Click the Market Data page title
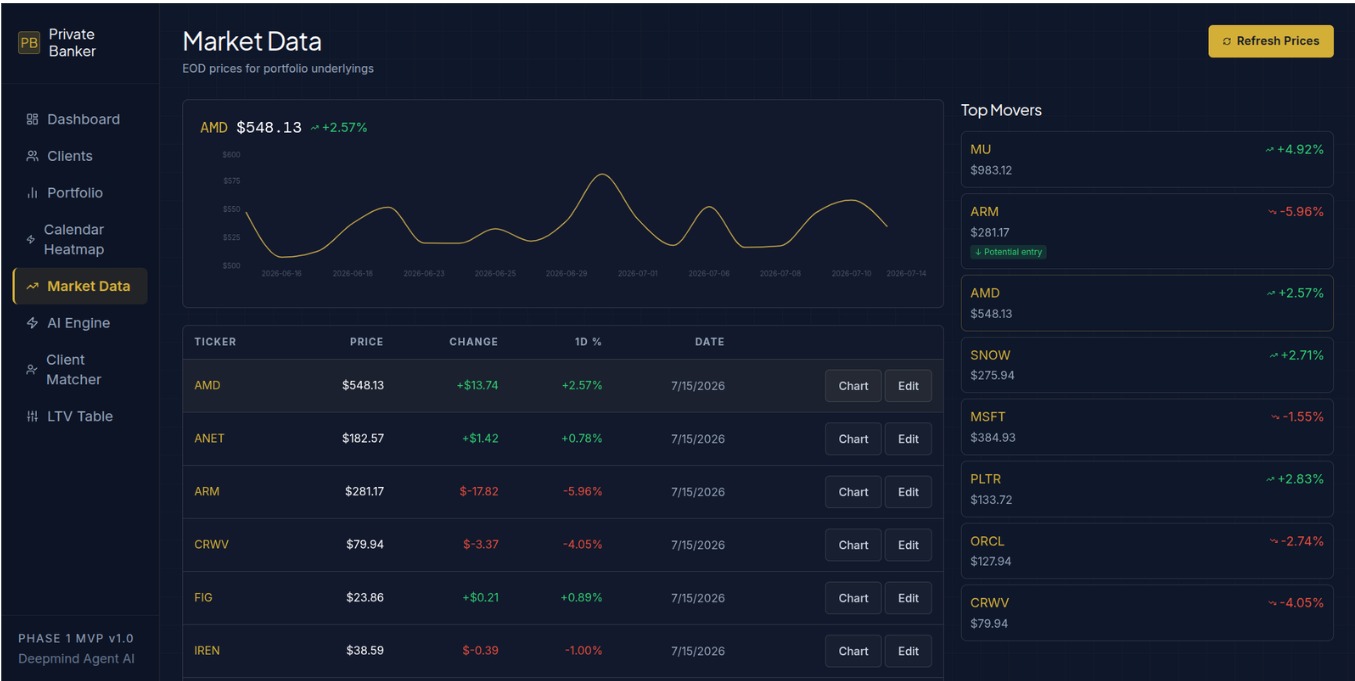Screen dimensions: 1355x681 tap(252, 41)
